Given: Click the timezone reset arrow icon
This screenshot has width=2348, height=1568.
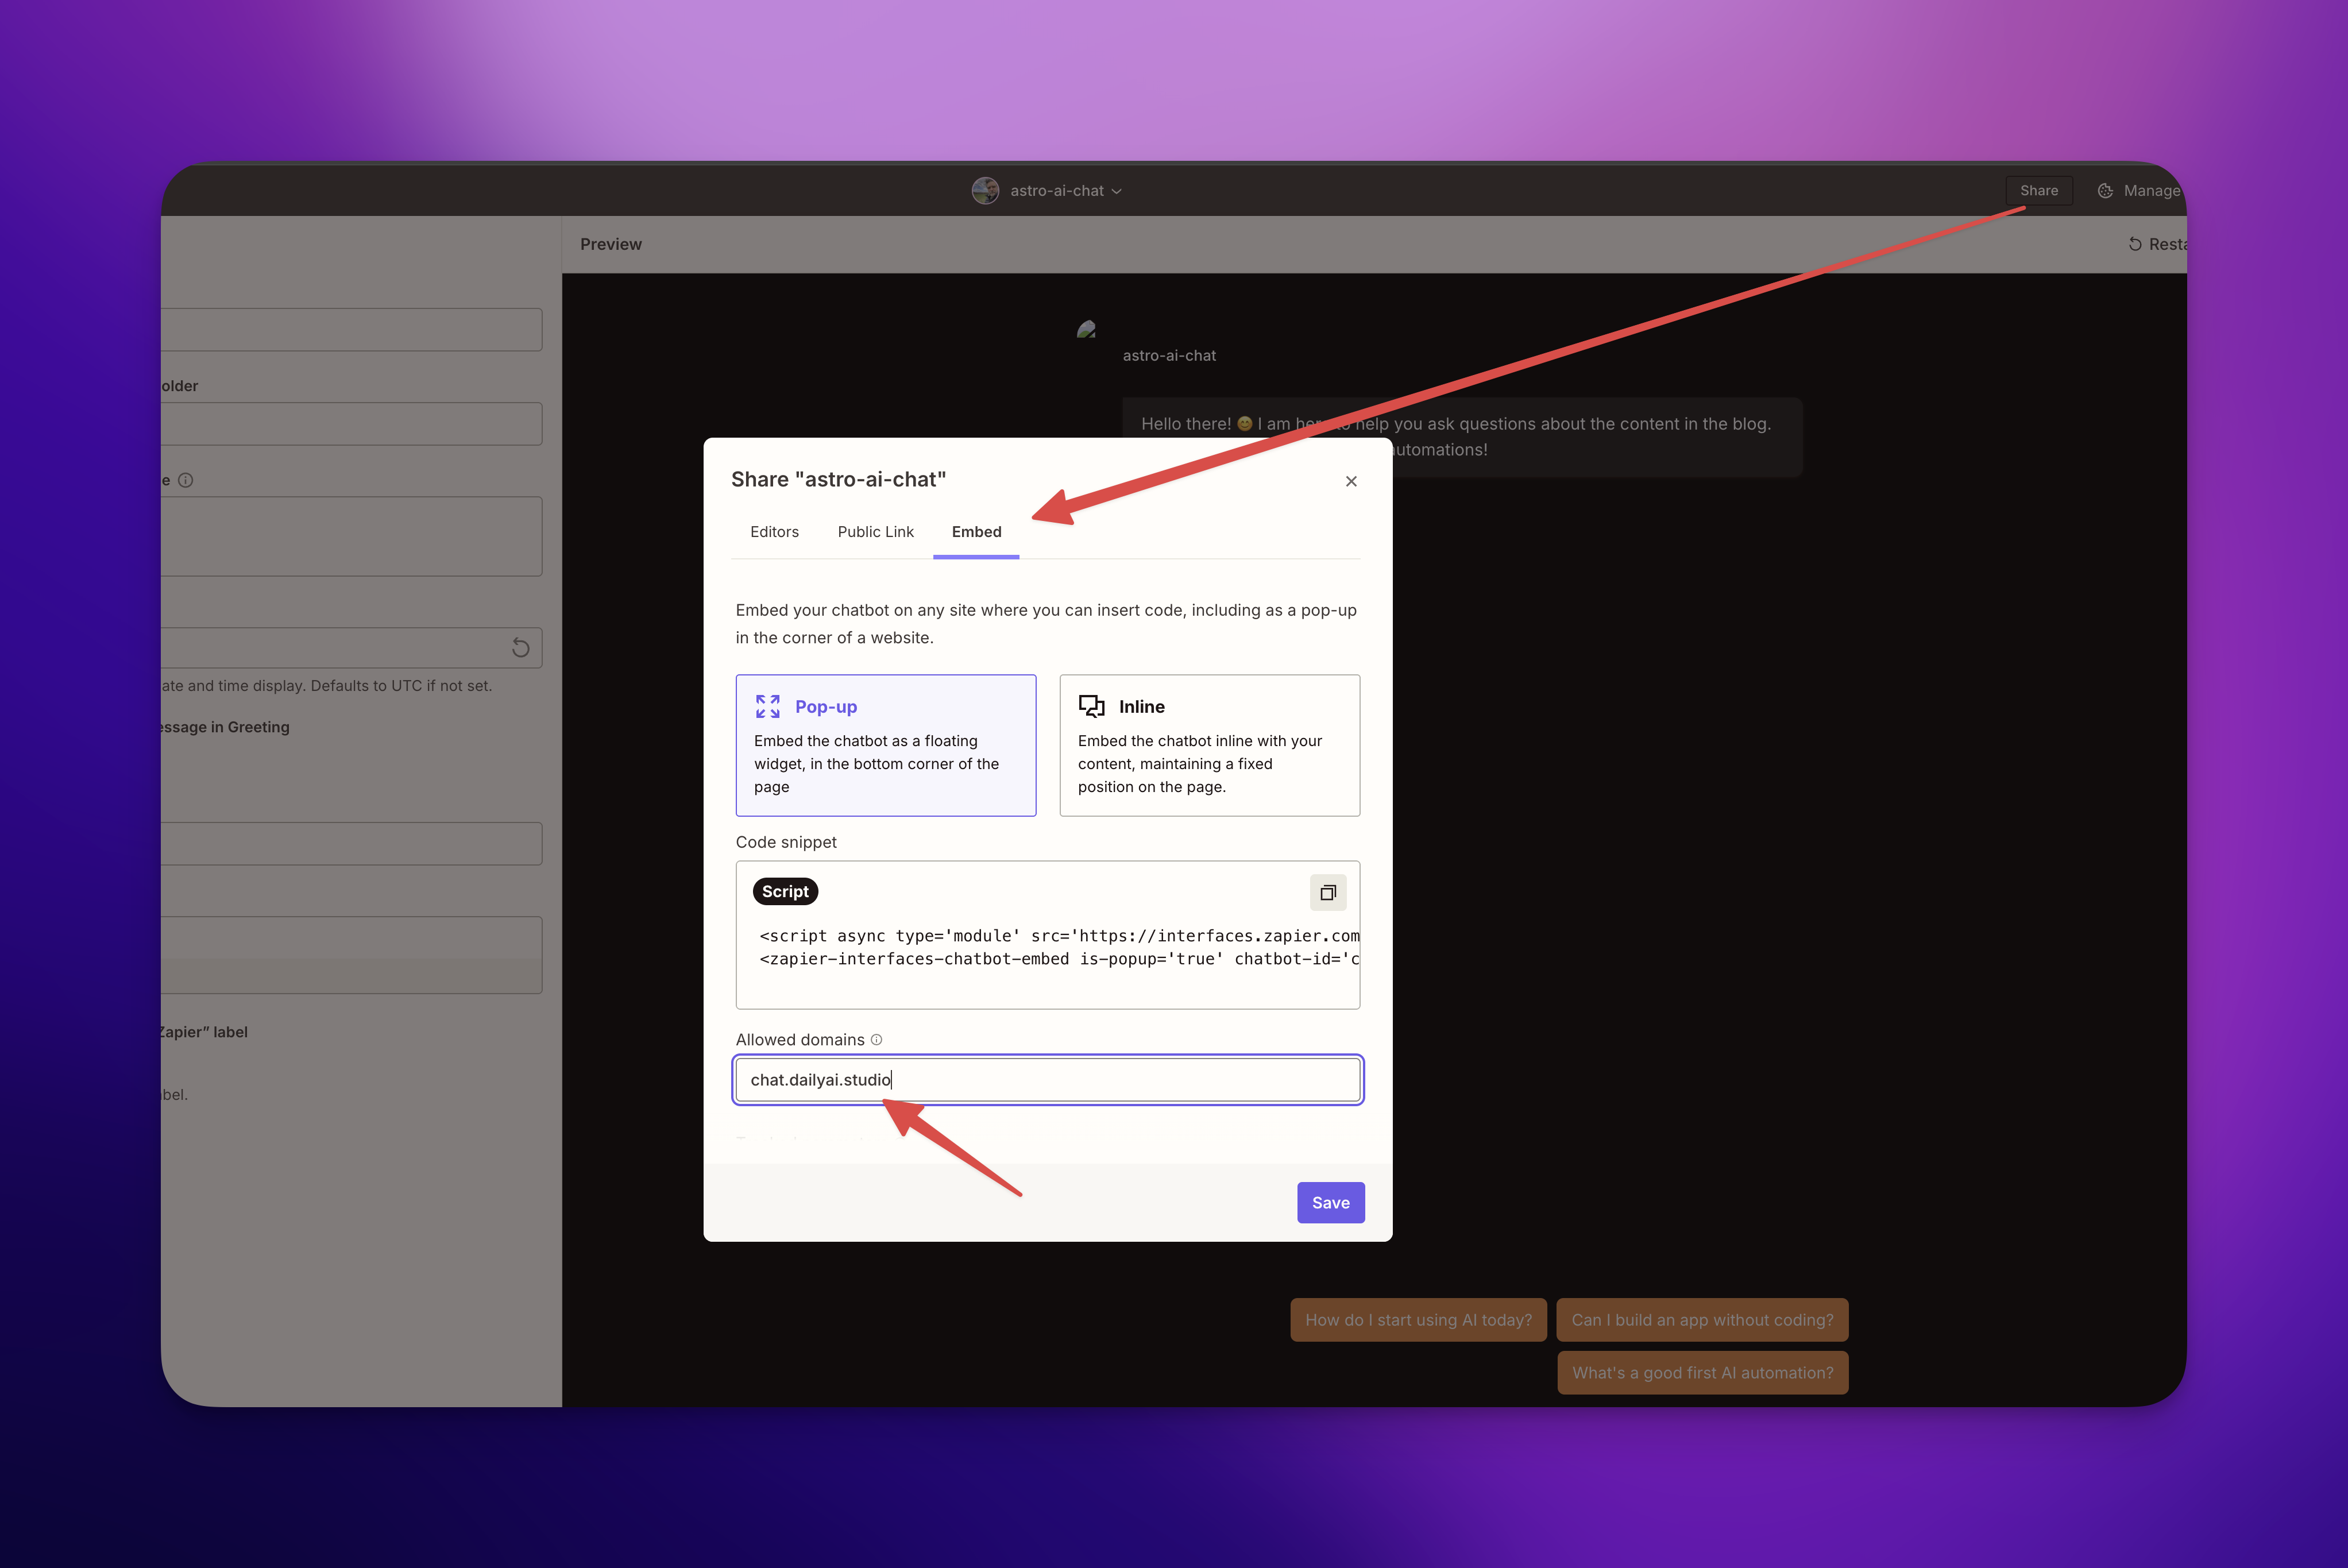Looking at the screenshot, I should (520, 648).
